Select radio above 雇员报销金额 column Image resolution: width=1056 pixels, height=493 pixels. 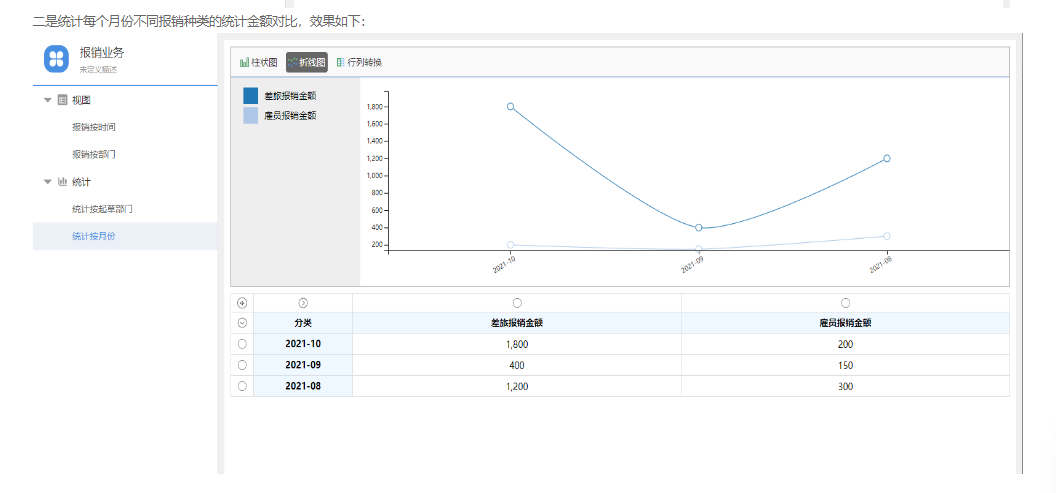[x=845, y=303]
